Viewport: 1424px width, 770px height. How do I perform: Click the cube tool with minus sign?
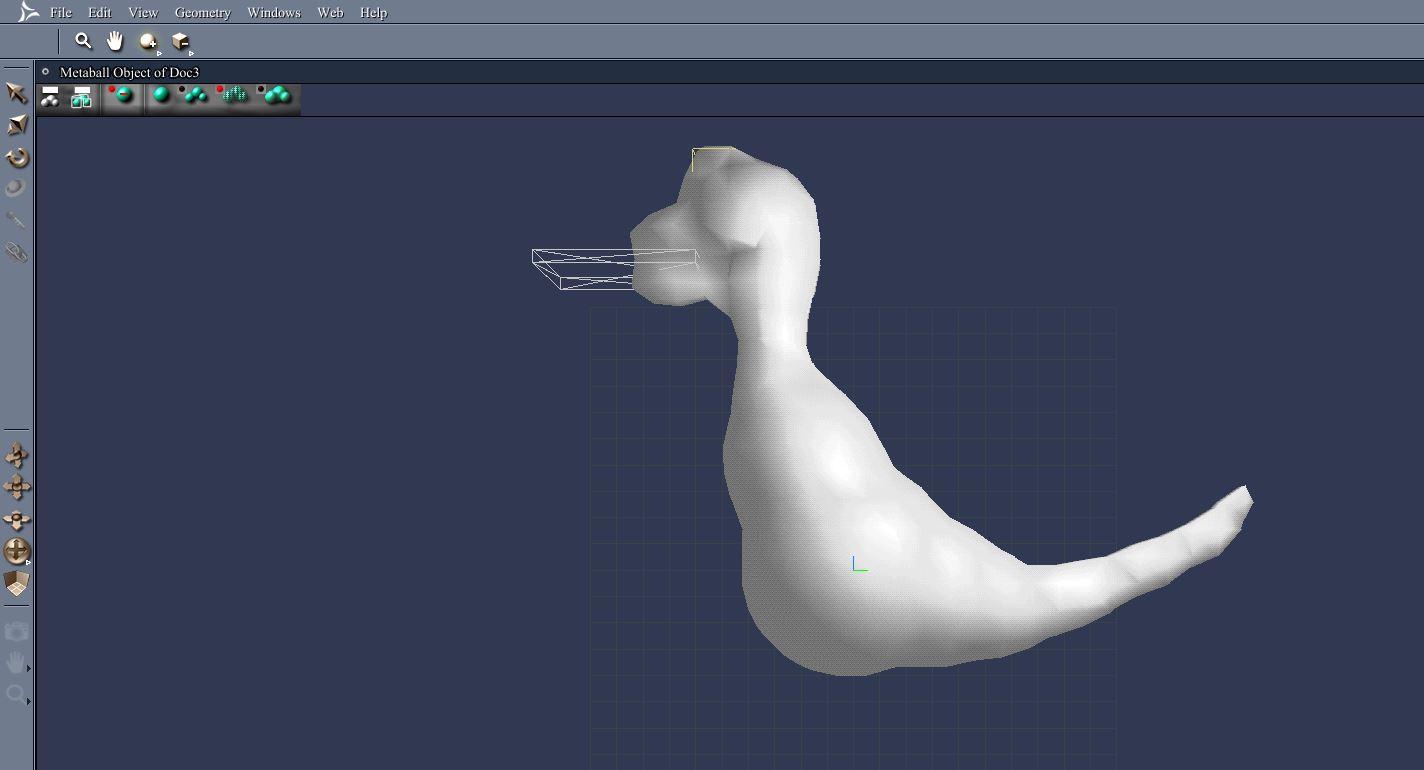tap(181, 42)
